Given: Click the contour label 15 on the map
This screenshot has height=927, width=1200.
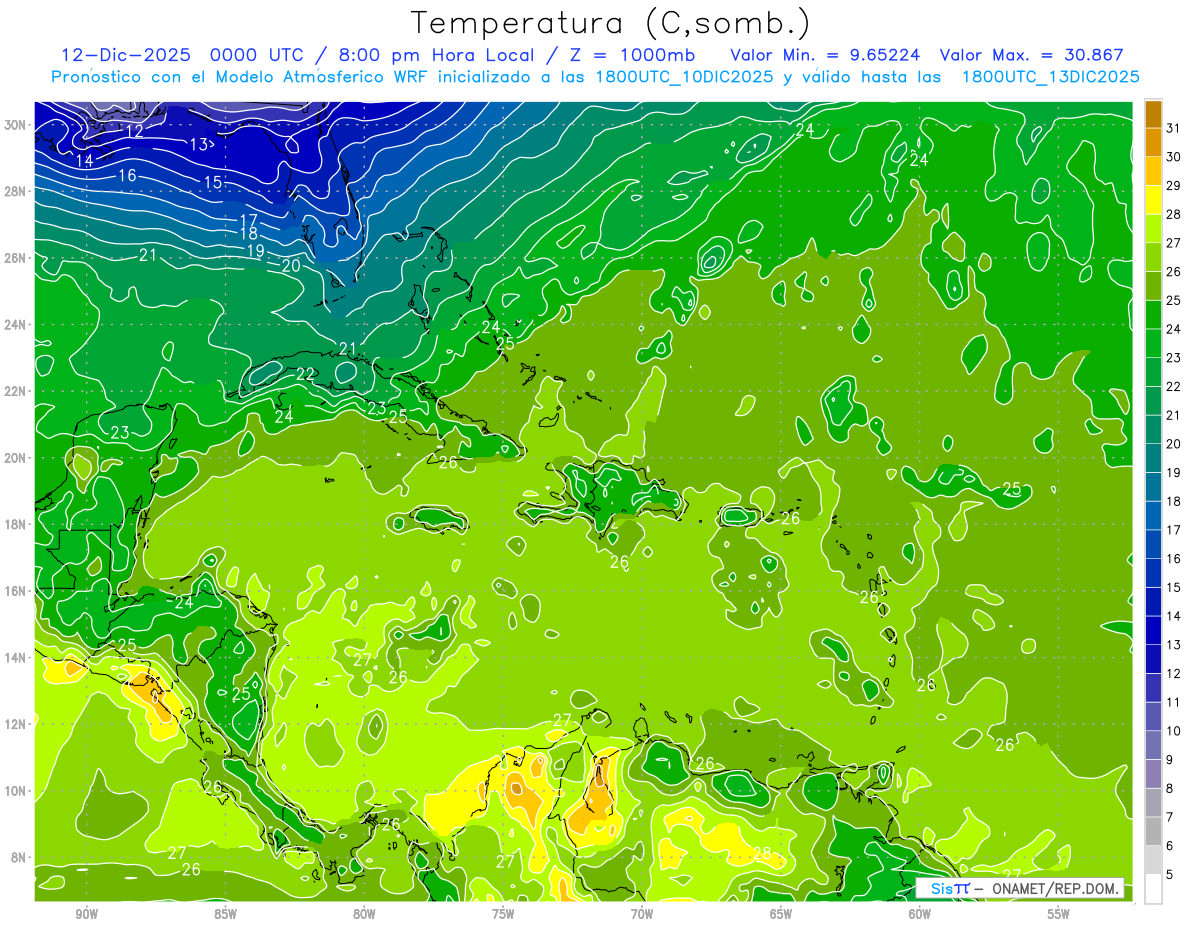Looking at the screenshot, I should click(213, 182).
